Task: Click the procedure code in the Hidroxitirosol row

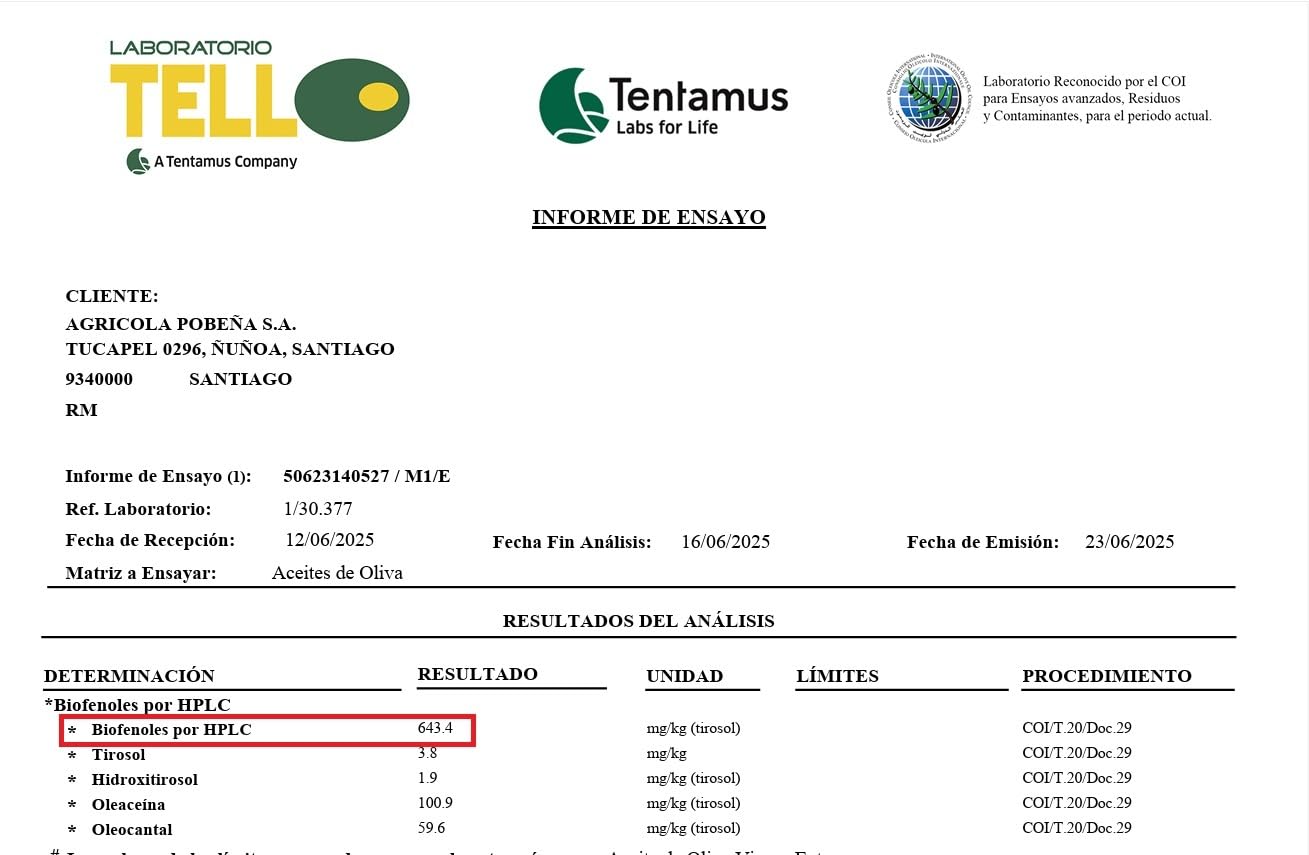Action: [x=1077, y=778]
